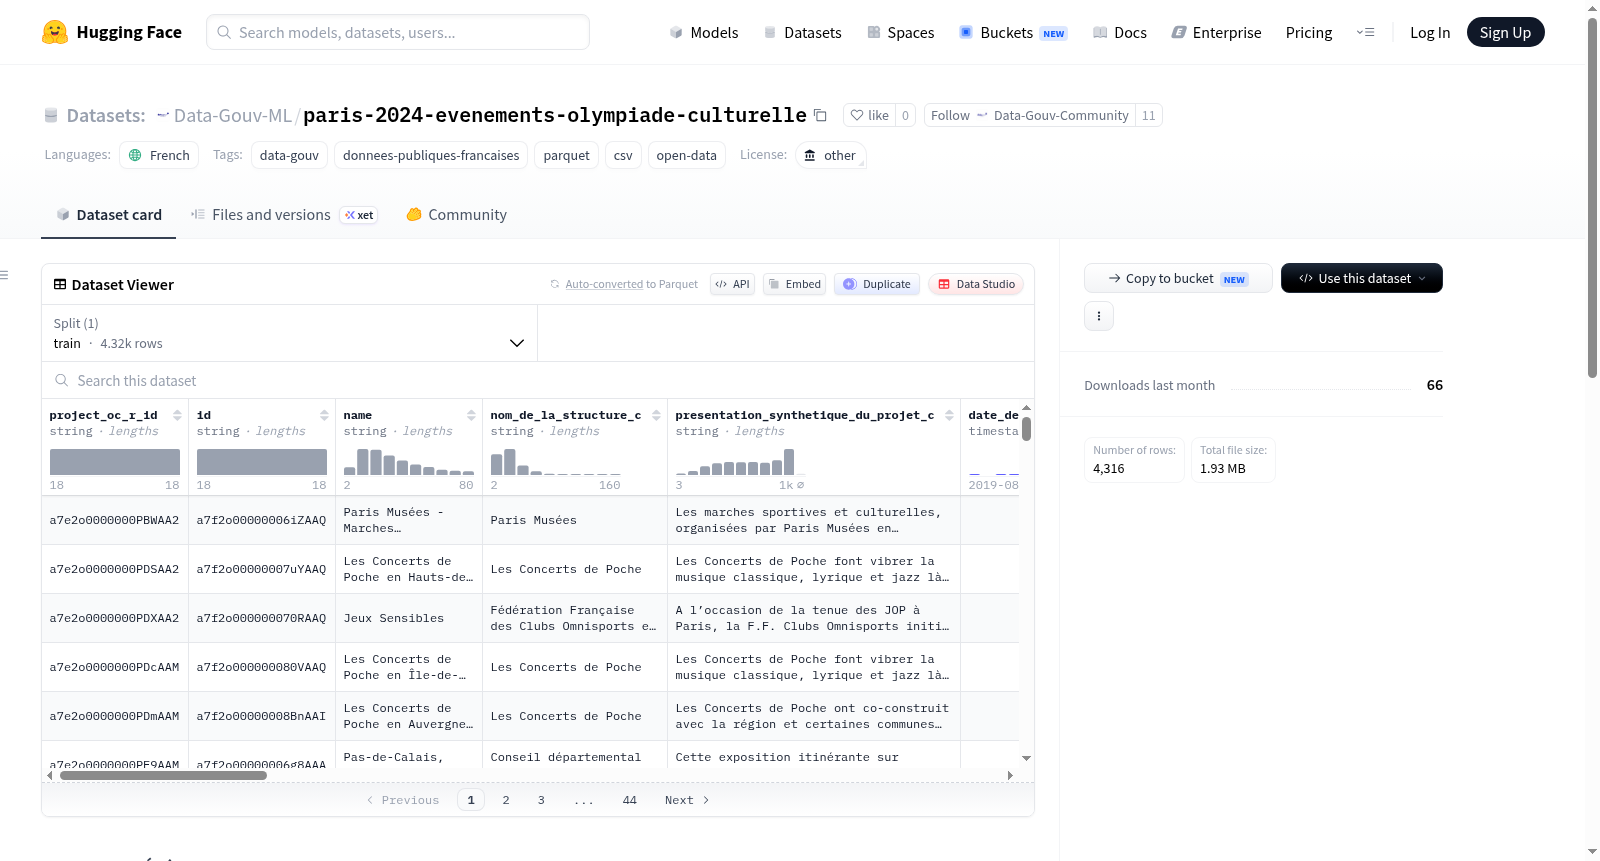Go to page 3 of results

(541, 800)
